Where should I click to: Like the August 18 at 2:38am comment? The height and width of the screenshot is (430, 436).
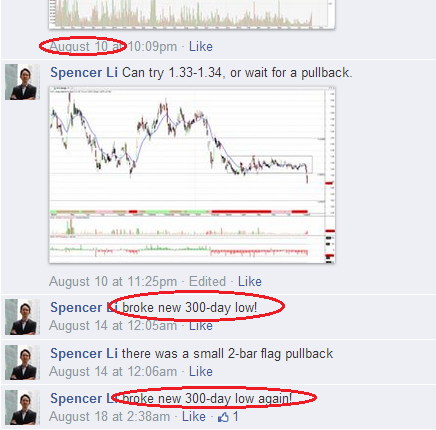[194, 416]
